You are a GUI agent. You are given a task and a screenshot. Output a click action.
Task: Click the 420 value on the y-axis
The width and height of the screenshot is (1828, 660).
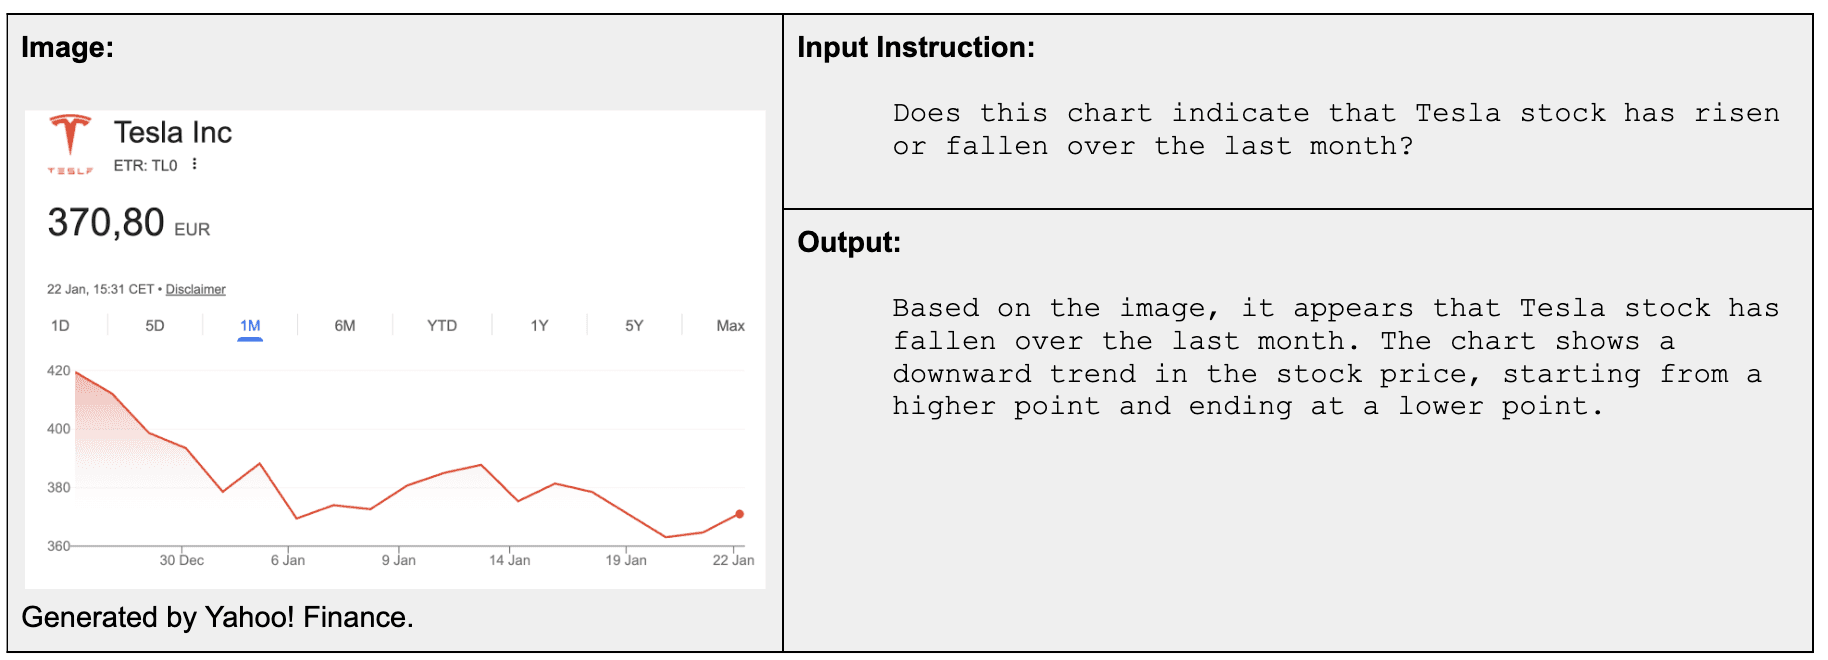pyautogui.click(x=58, y=371)
